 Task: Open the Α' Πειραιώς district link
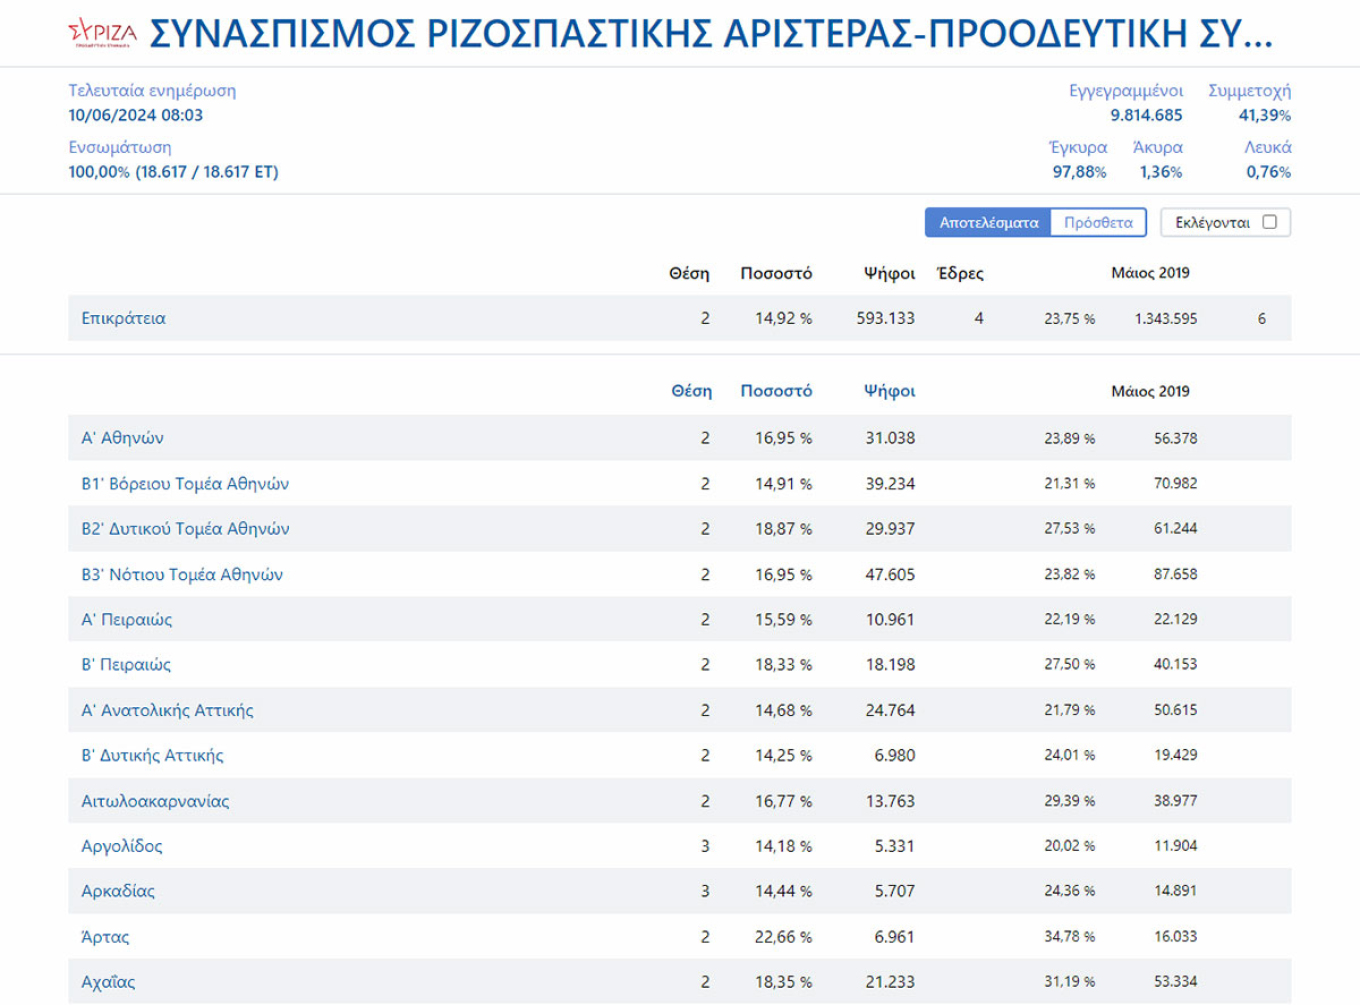click(x=127, y=620)
